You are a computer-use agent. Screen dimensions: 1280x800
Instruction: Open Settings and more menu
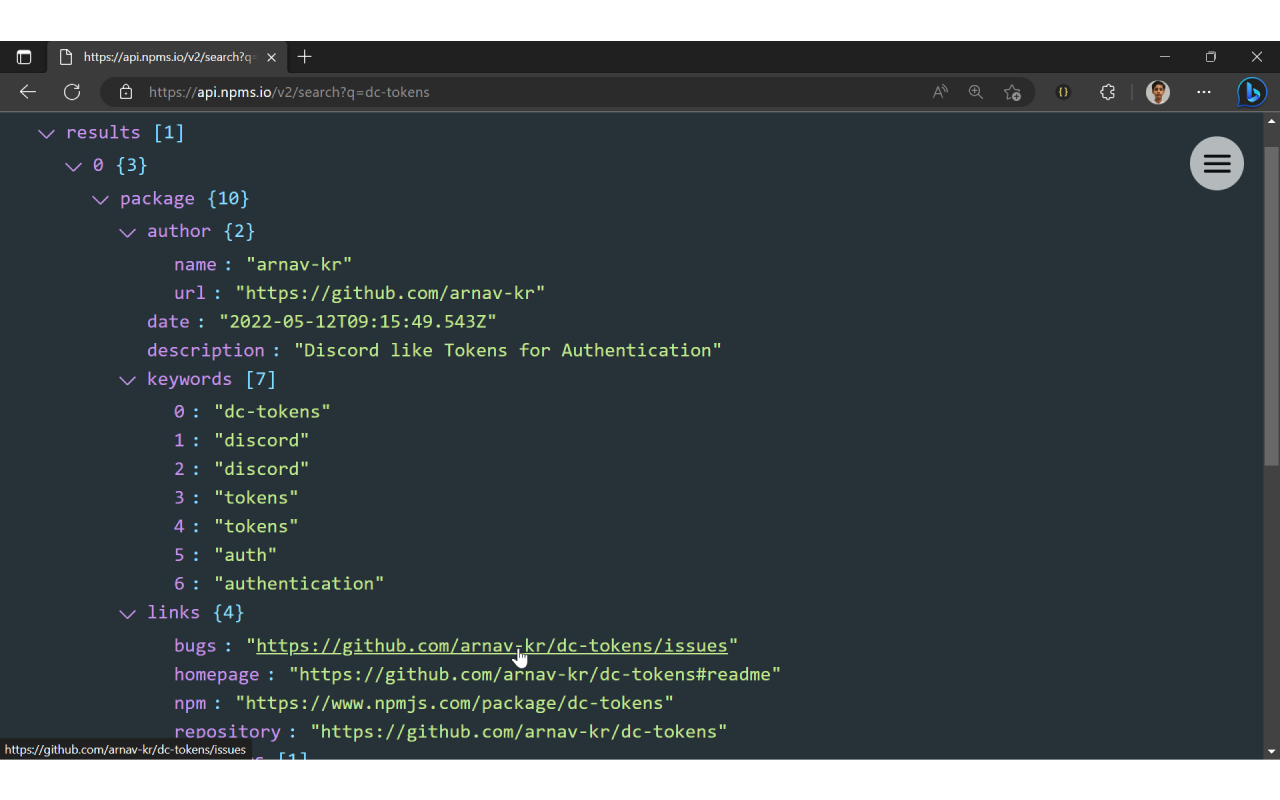coord(1204,92)
